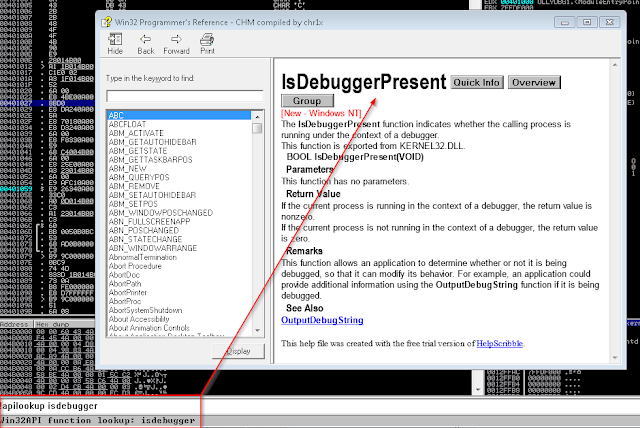
Task: Click keyword list scroll down arrow
Action: click(257, 330)
